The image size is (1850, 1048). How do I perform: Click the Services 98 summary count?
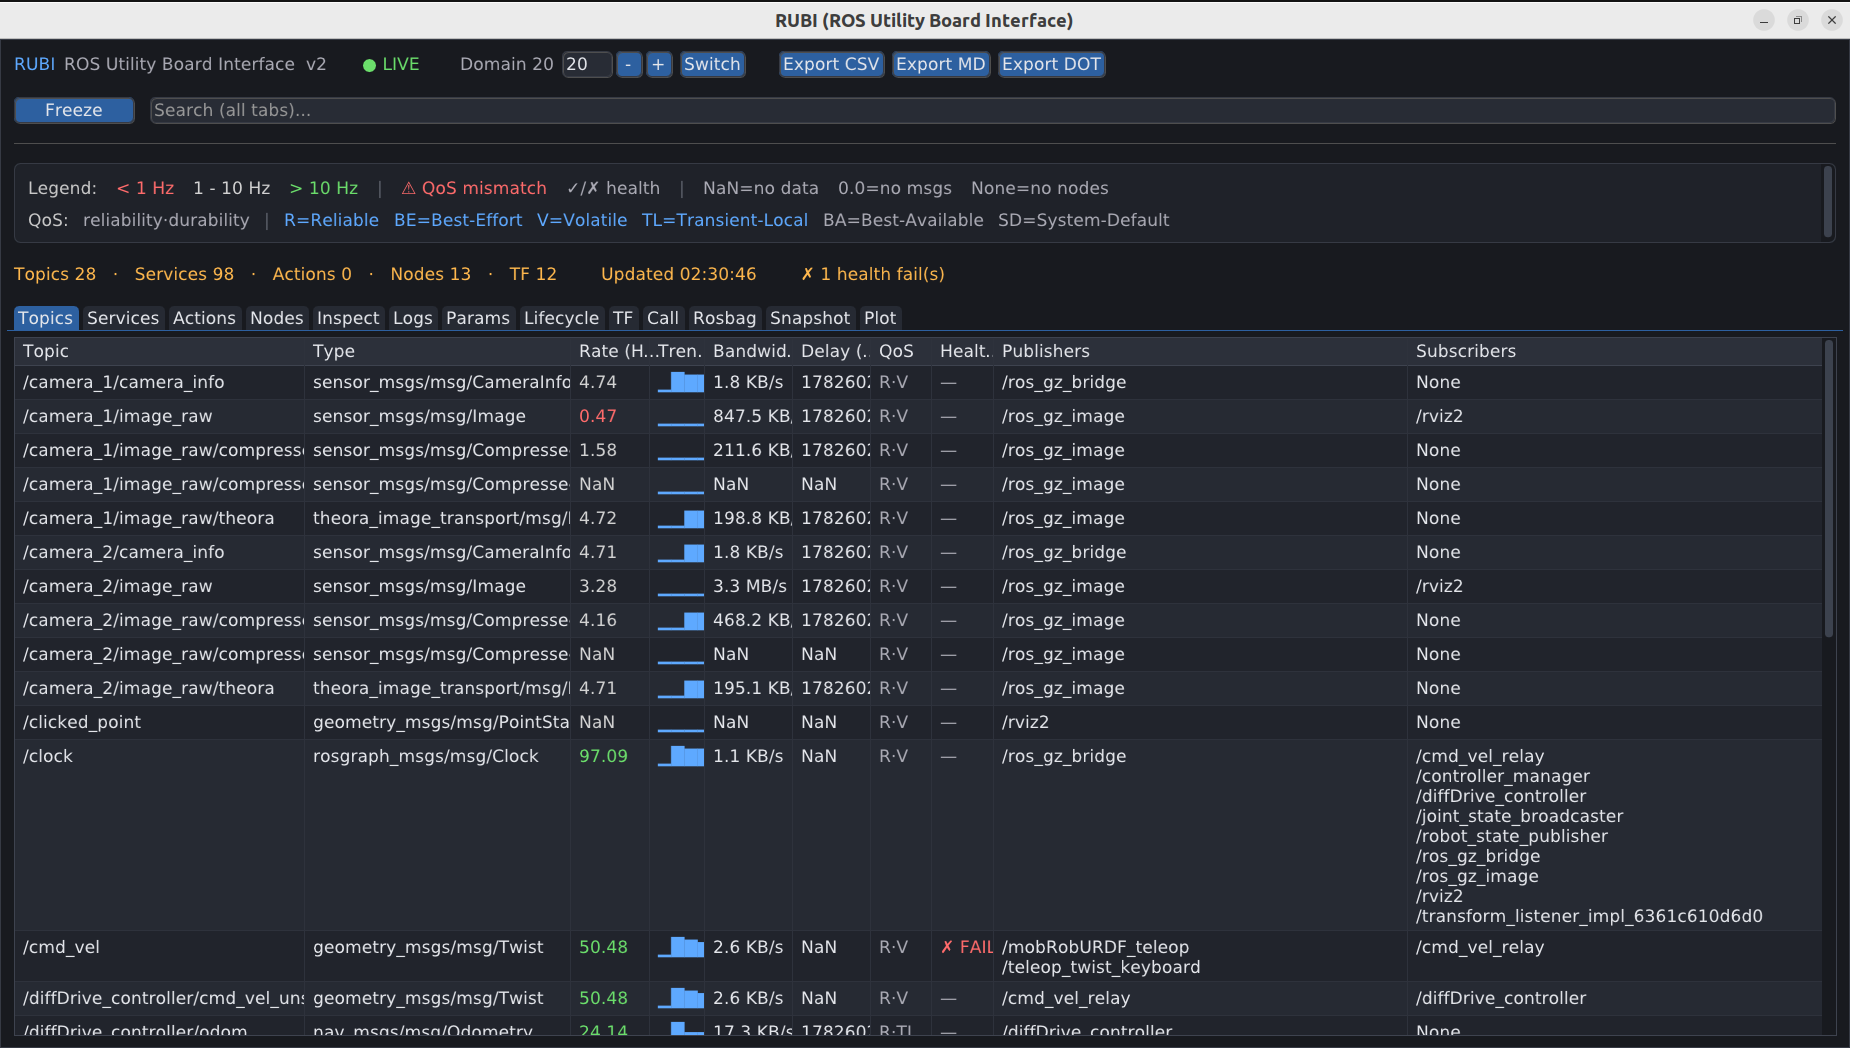tap(184, 274)
